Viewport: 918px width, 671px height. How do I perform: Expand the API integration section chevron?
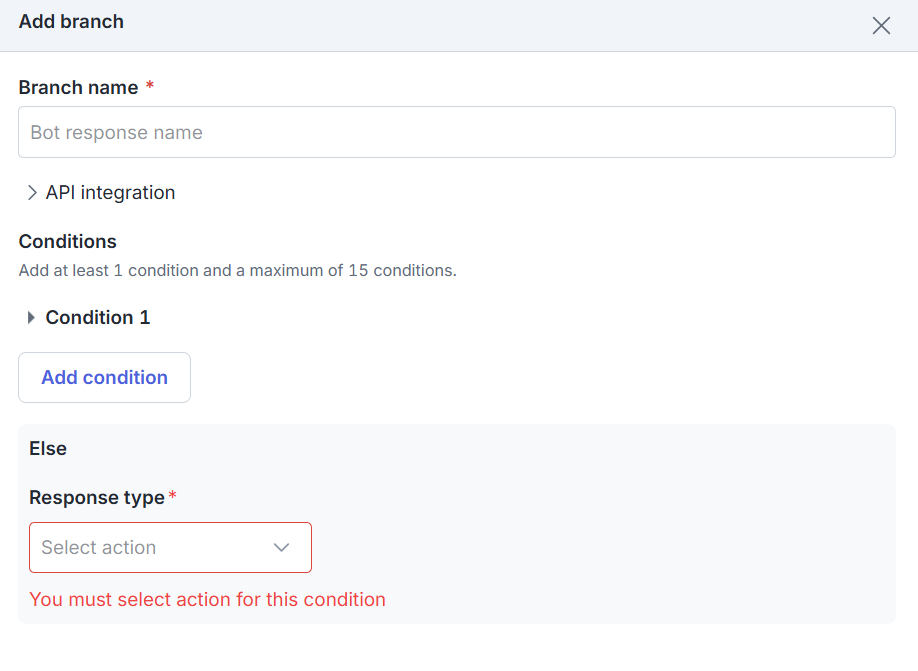click(x=32, y=193)
